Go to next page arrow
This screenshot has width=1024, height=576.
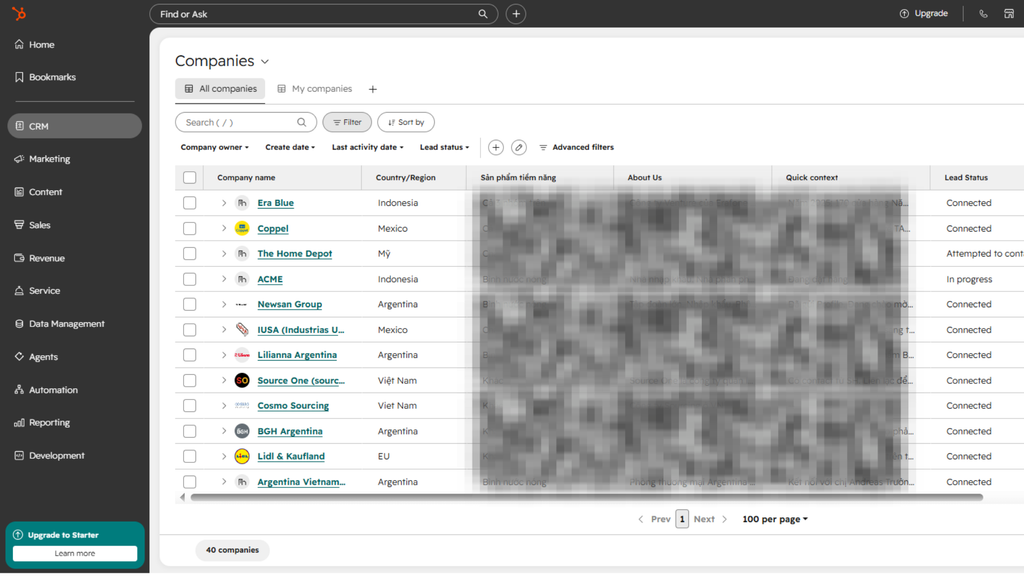[x=724, y=519]
